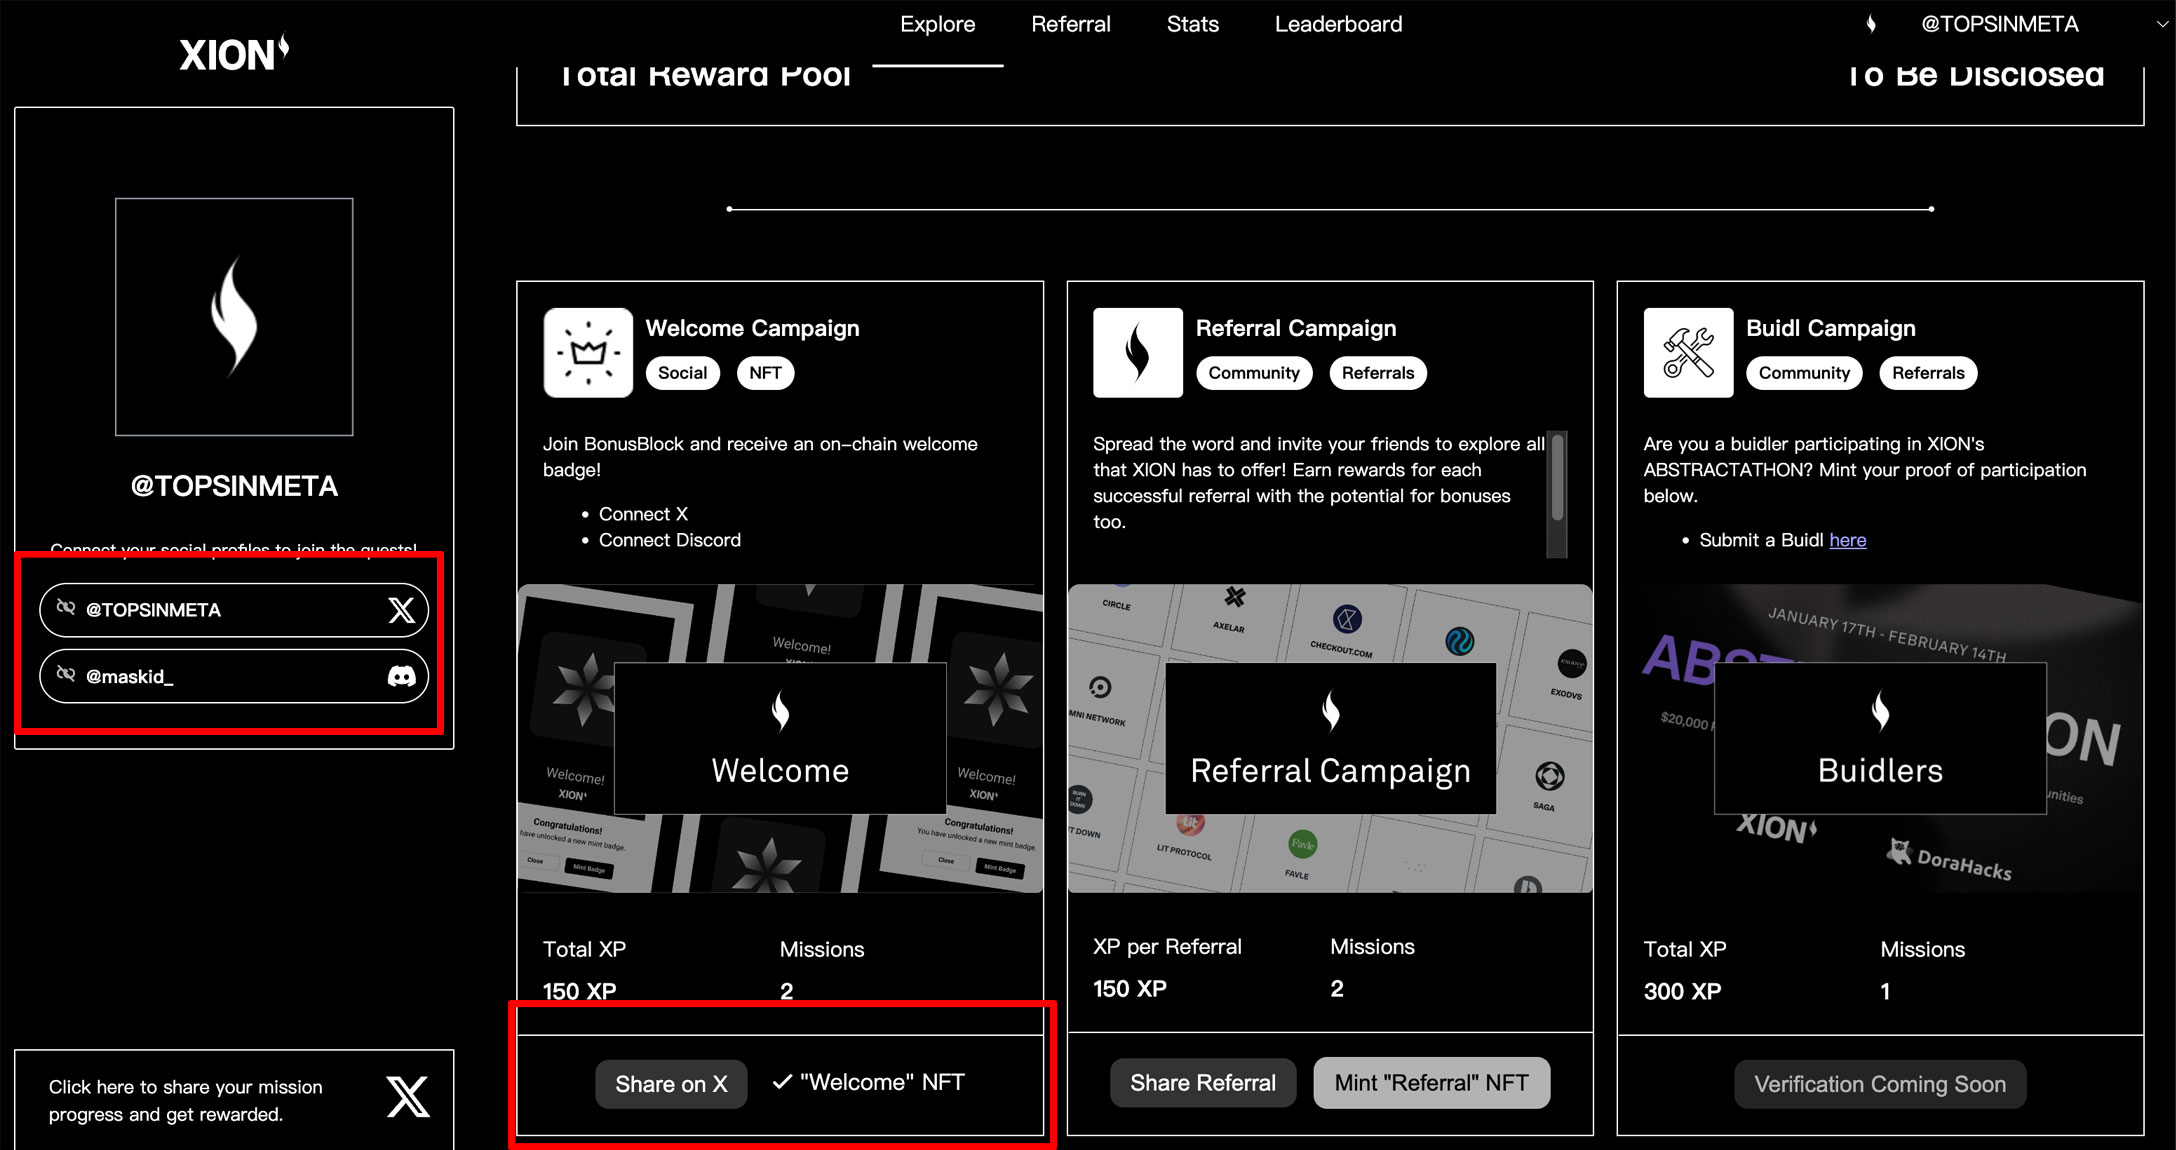2176x1150 pixels.
Task: Click the Welcome Campaign title
Action: 752,328
